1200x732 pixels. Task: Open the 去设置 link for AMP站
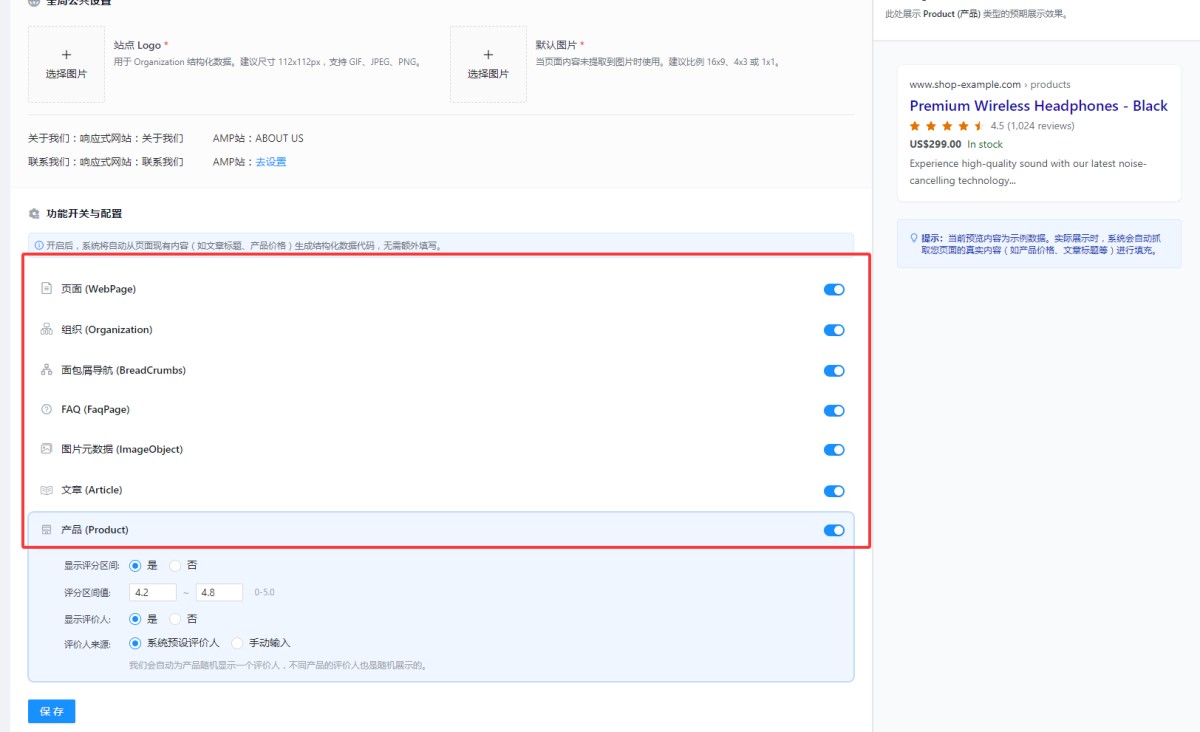pyautogui.click(x=270, y=162)
